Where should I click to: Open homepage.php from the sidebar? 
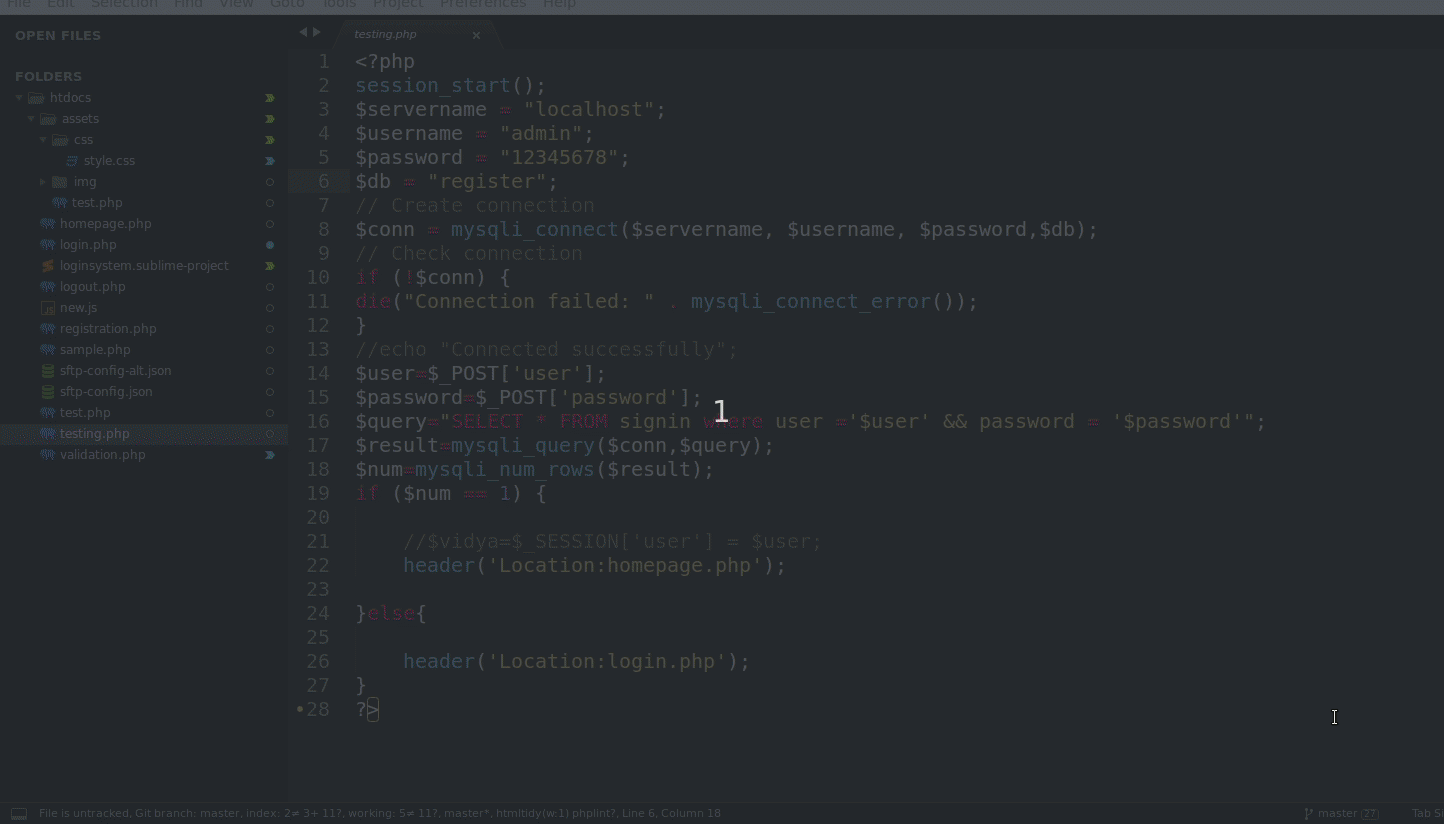point(106,224)
